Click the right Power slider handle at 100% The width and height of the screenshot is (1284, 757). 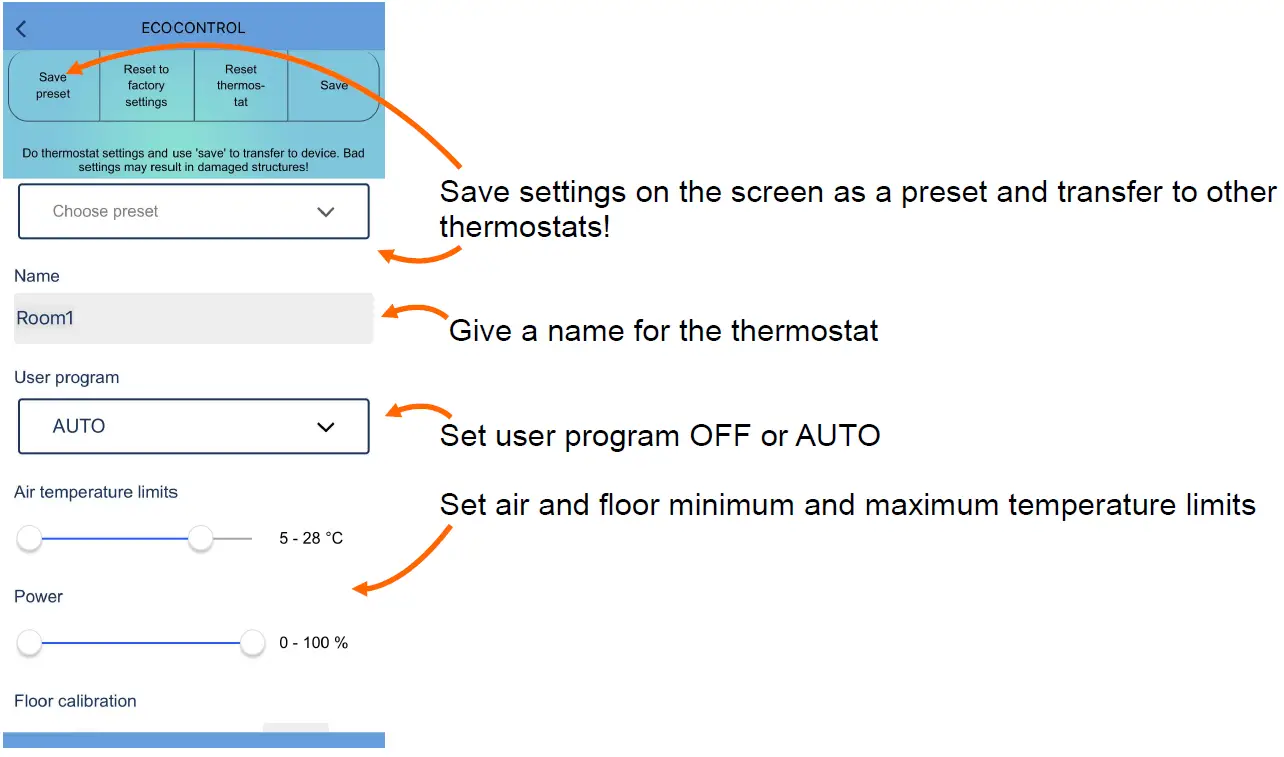(252, 643)
